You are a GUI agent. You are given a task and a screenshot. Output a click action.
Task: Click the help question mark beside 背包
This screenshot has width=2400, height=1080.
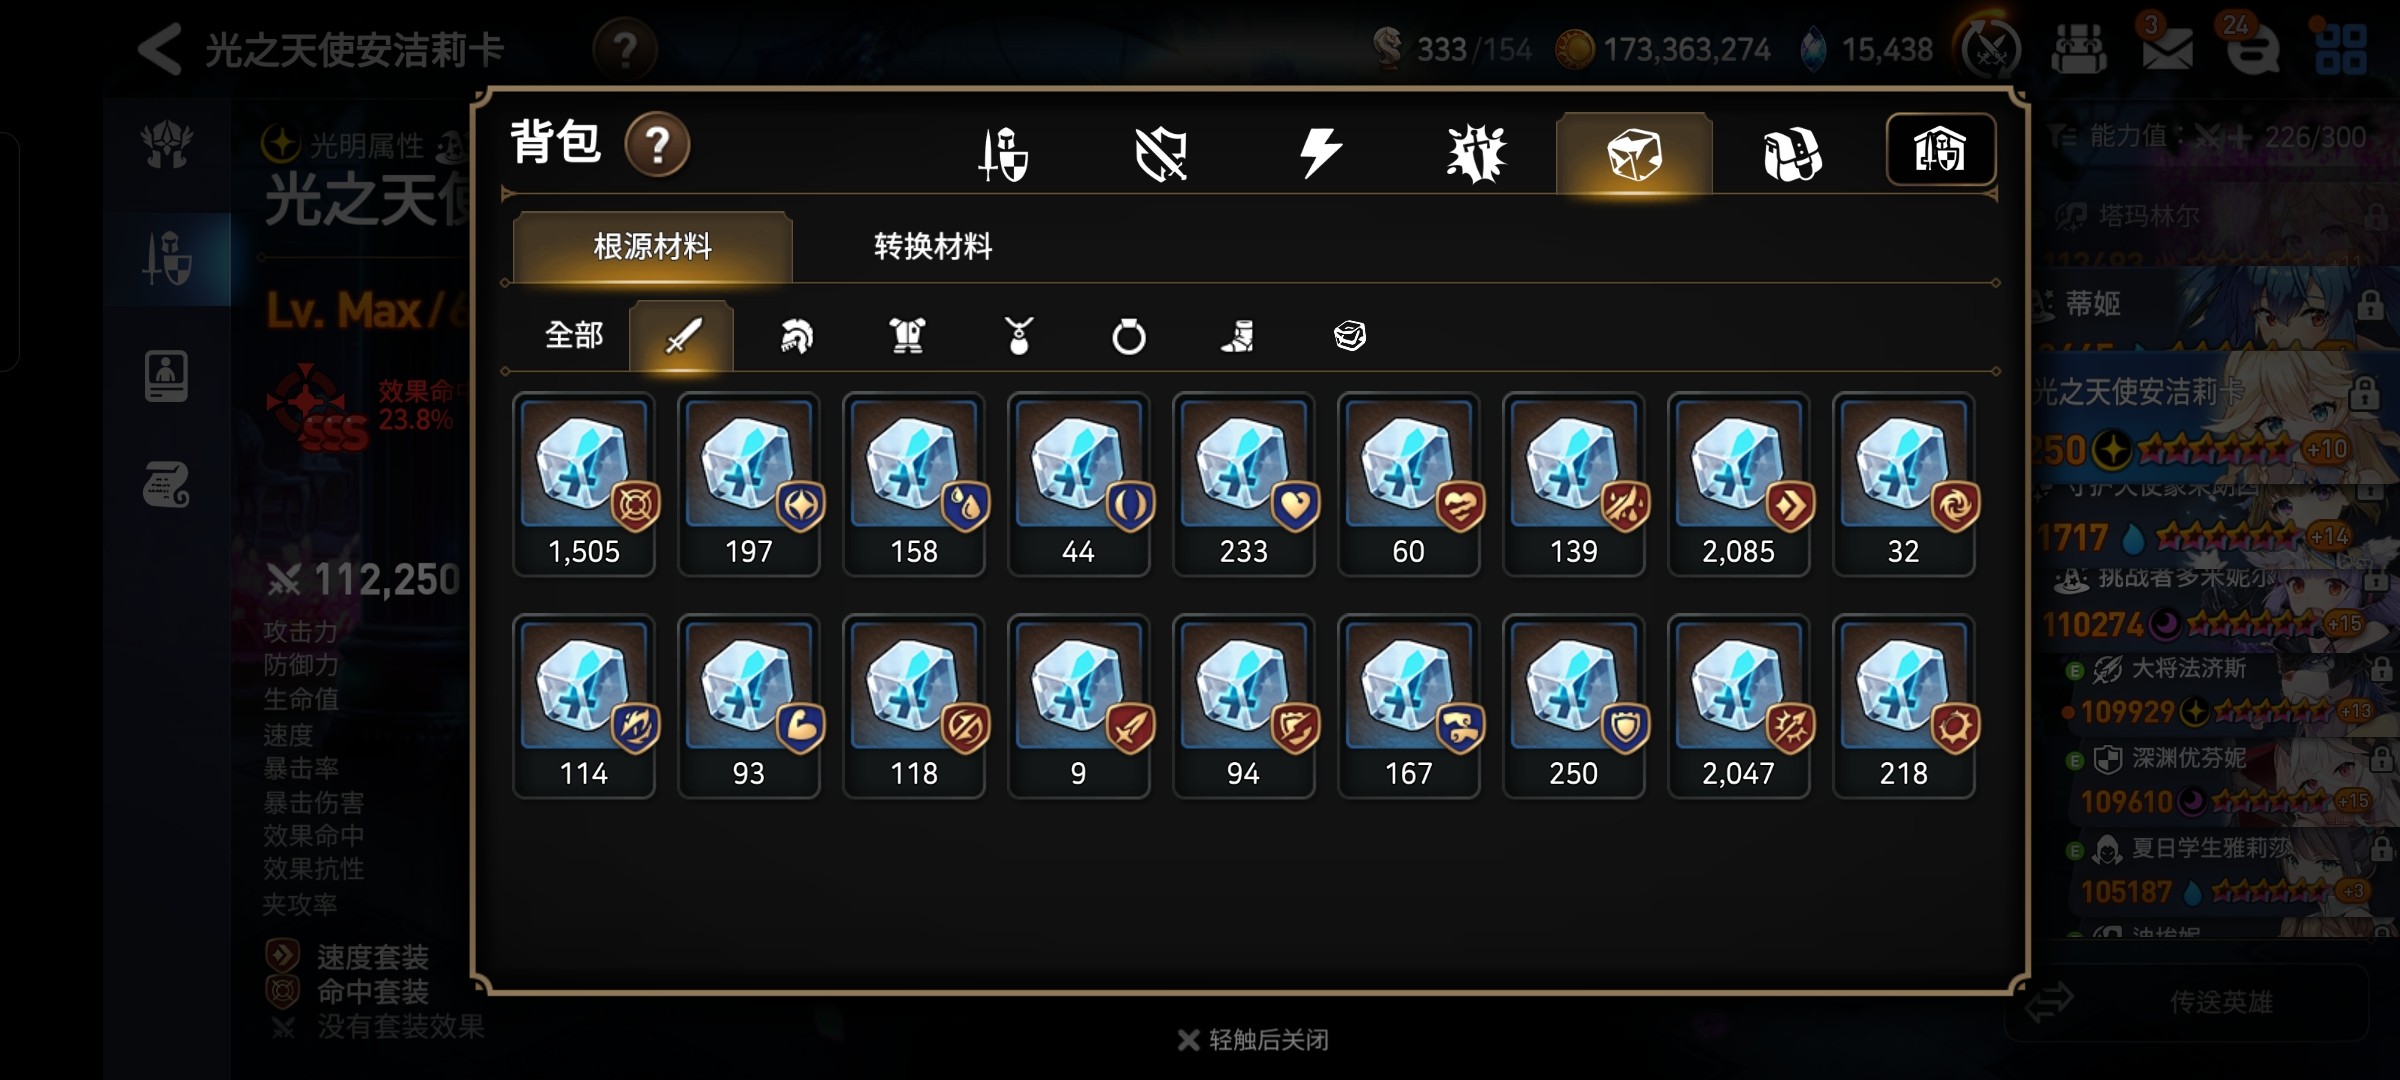[x=657, y=146]
